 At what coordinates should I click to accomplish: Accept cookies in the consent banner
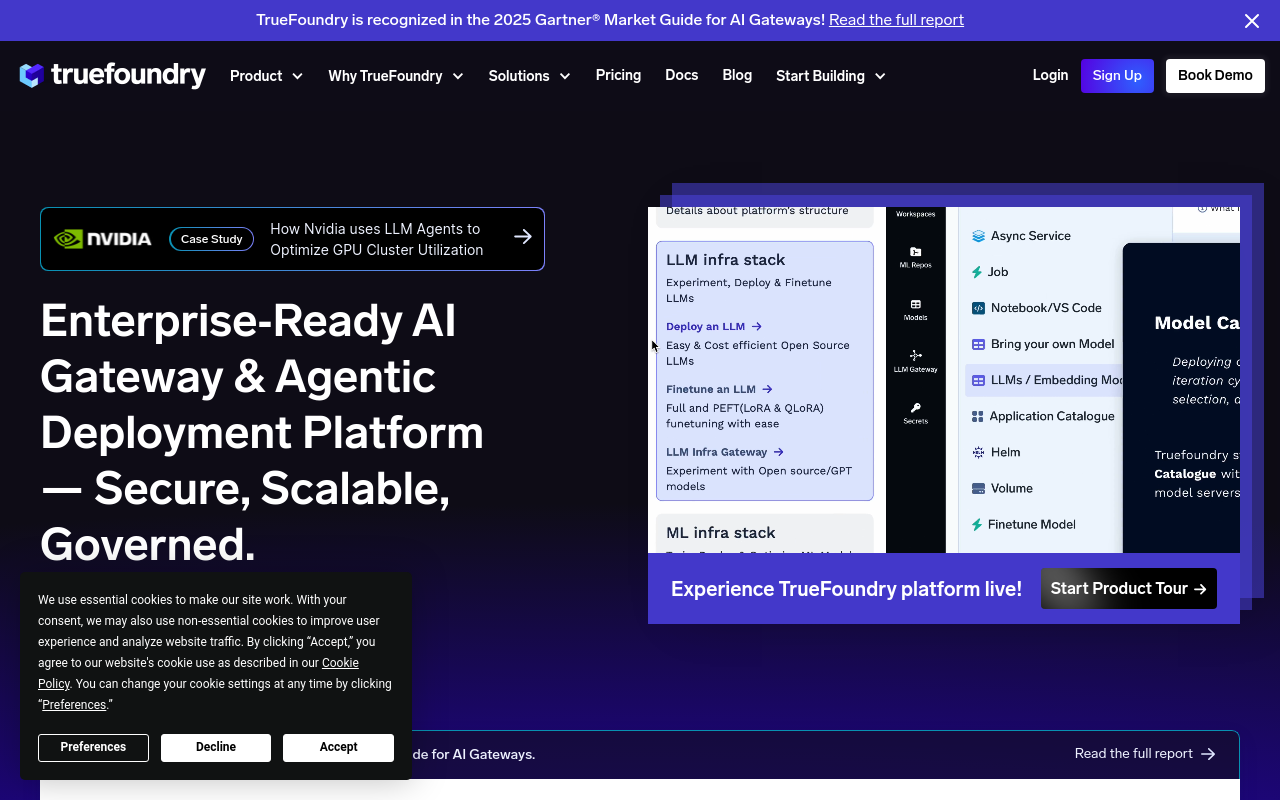pyautogui.click(x=338, y=747)
